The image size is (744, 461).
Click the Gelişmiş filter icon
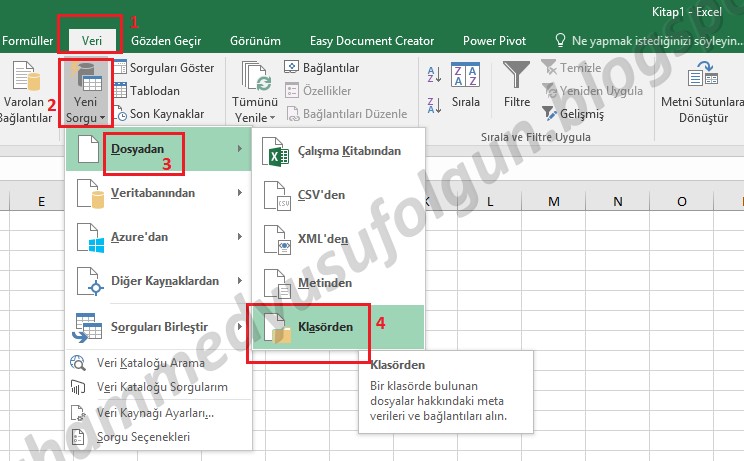pyautogui.click(x=549, y=113)
